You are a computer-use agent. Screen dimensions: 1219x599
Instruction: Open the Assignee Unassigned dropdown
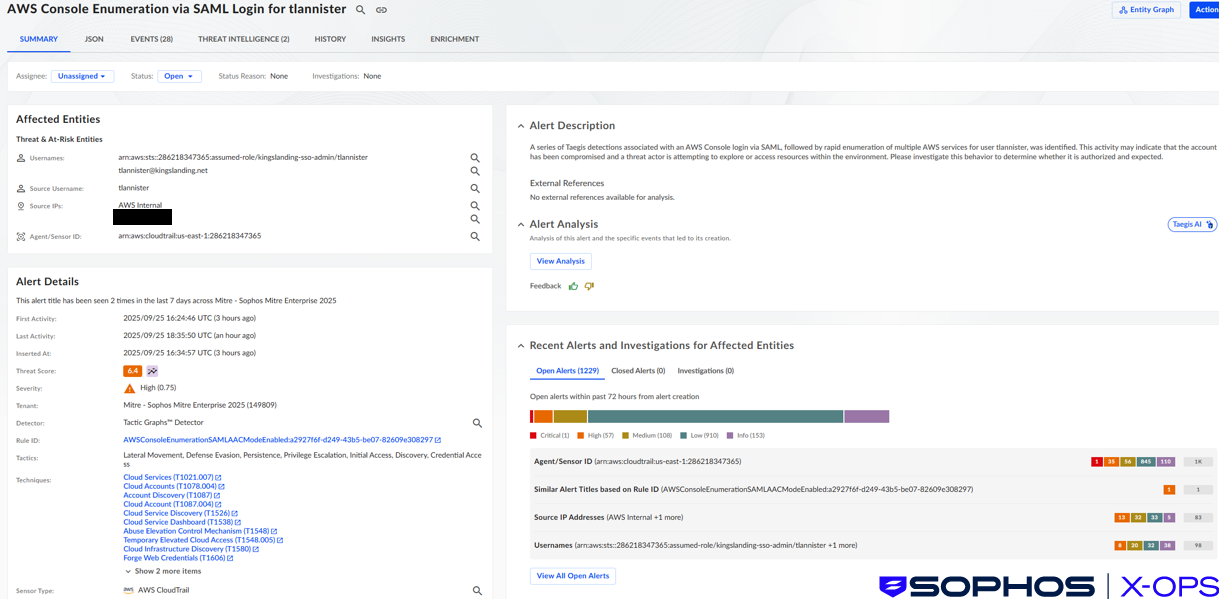(82, 75)
